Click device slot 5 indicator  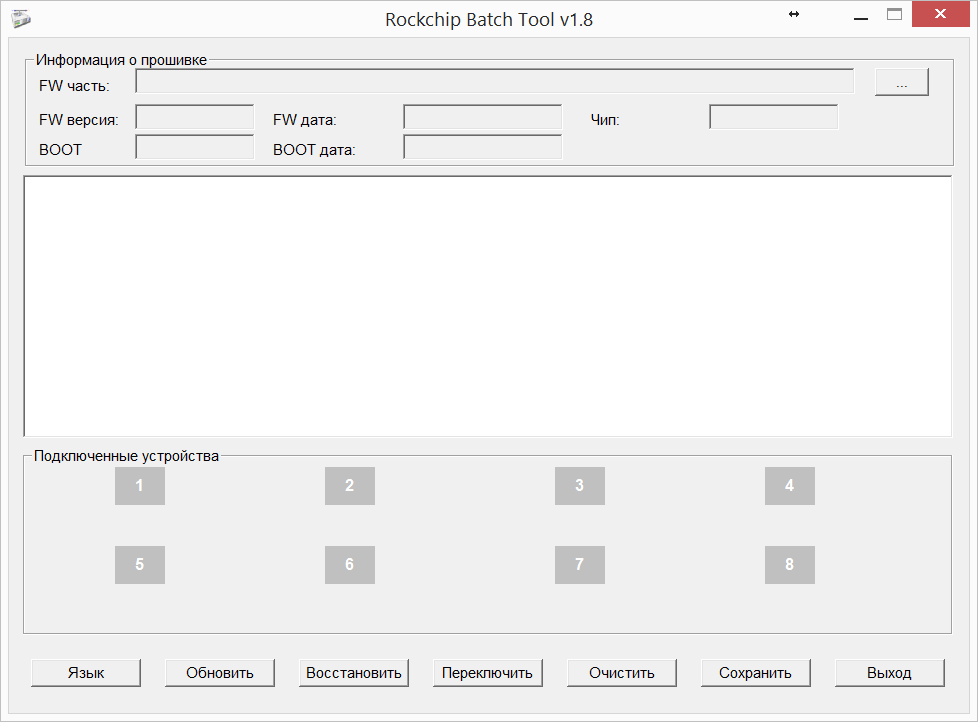tap(139, 565)
